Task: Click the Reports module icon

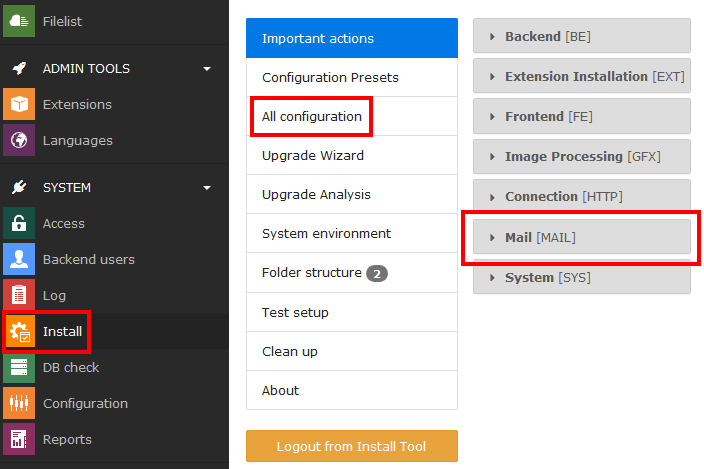Action: click(18, 439)
